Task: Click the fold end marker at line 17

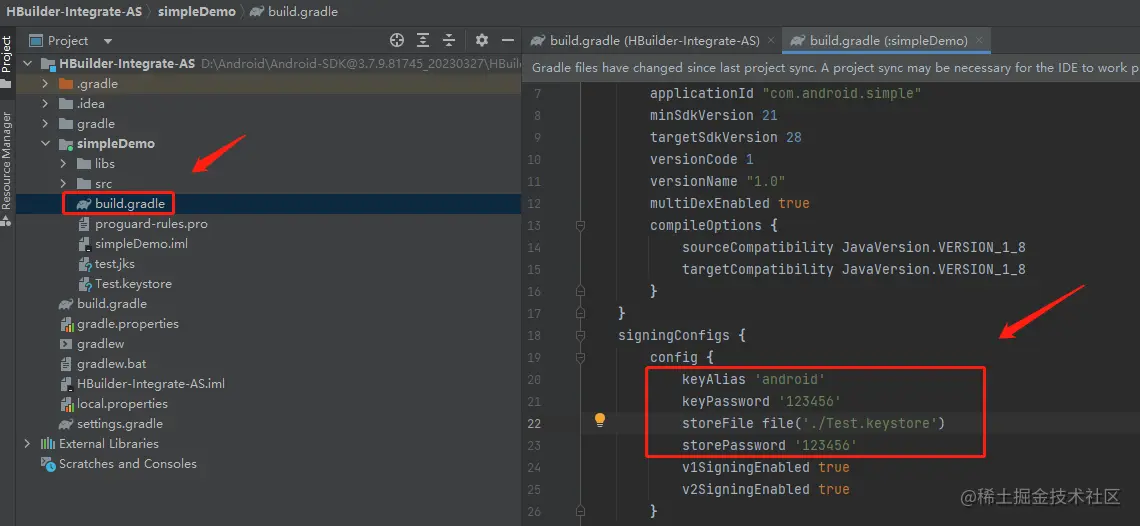Action: coord(580,313)
